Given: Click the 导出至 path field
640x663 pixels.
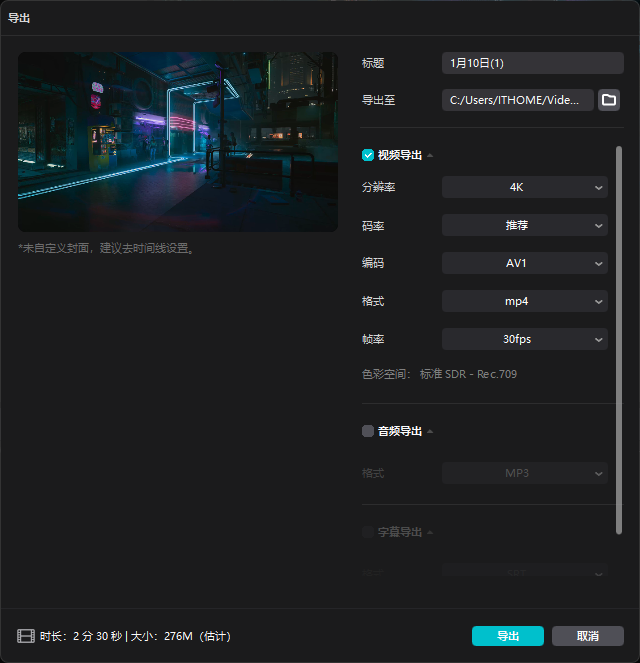Looking at the screenshot, I should pos(517,100).
